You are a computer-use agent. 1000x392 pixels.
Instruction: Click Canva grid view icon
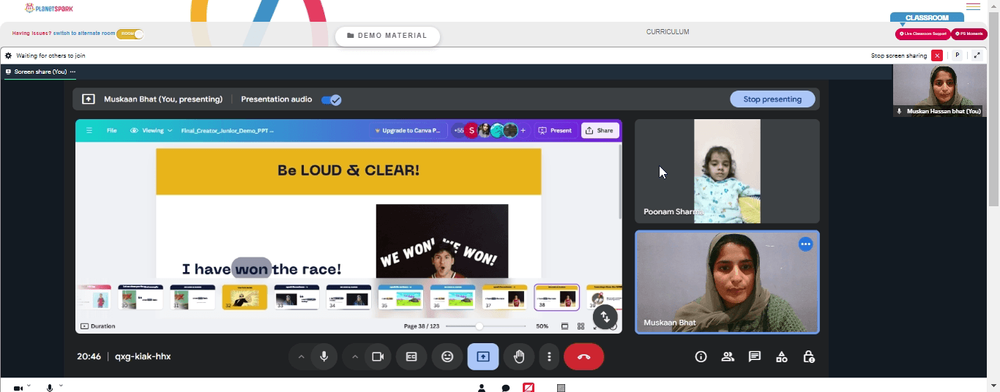coord(580,326)
